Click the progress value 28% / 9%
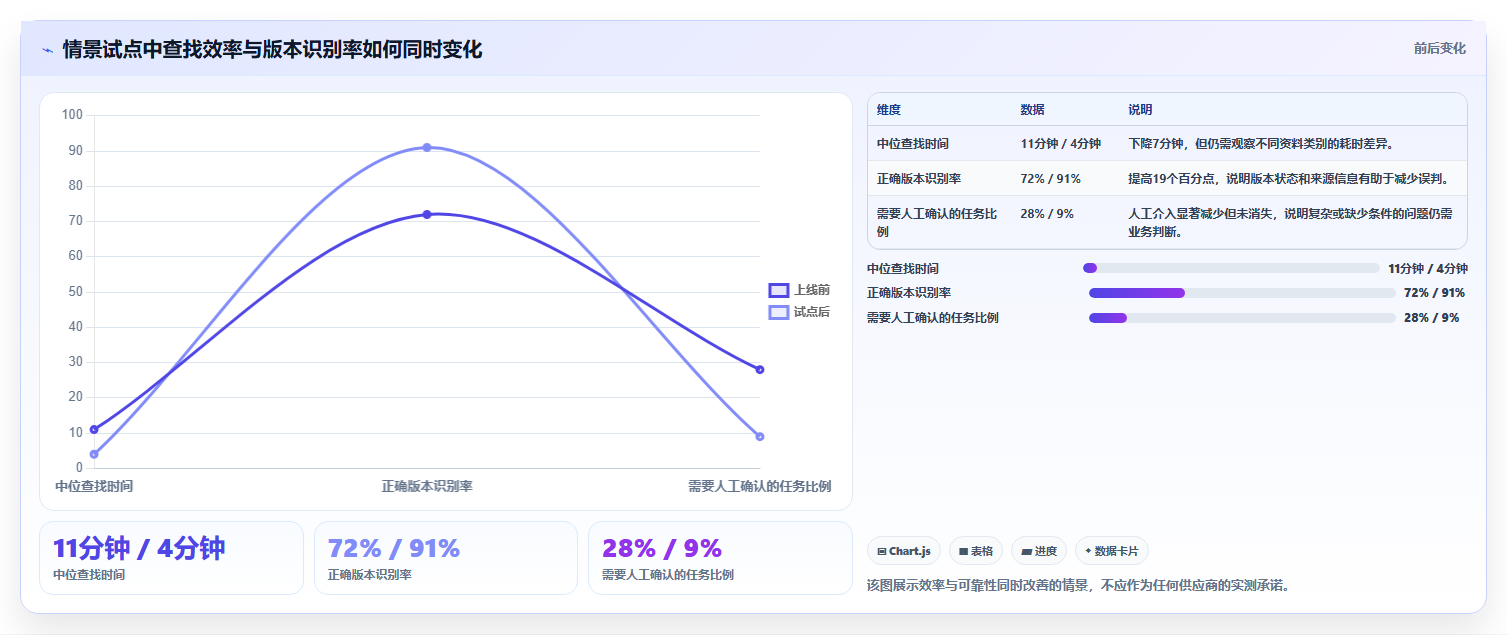This screenshot has width=1507, height=635. click(1431, 318)
